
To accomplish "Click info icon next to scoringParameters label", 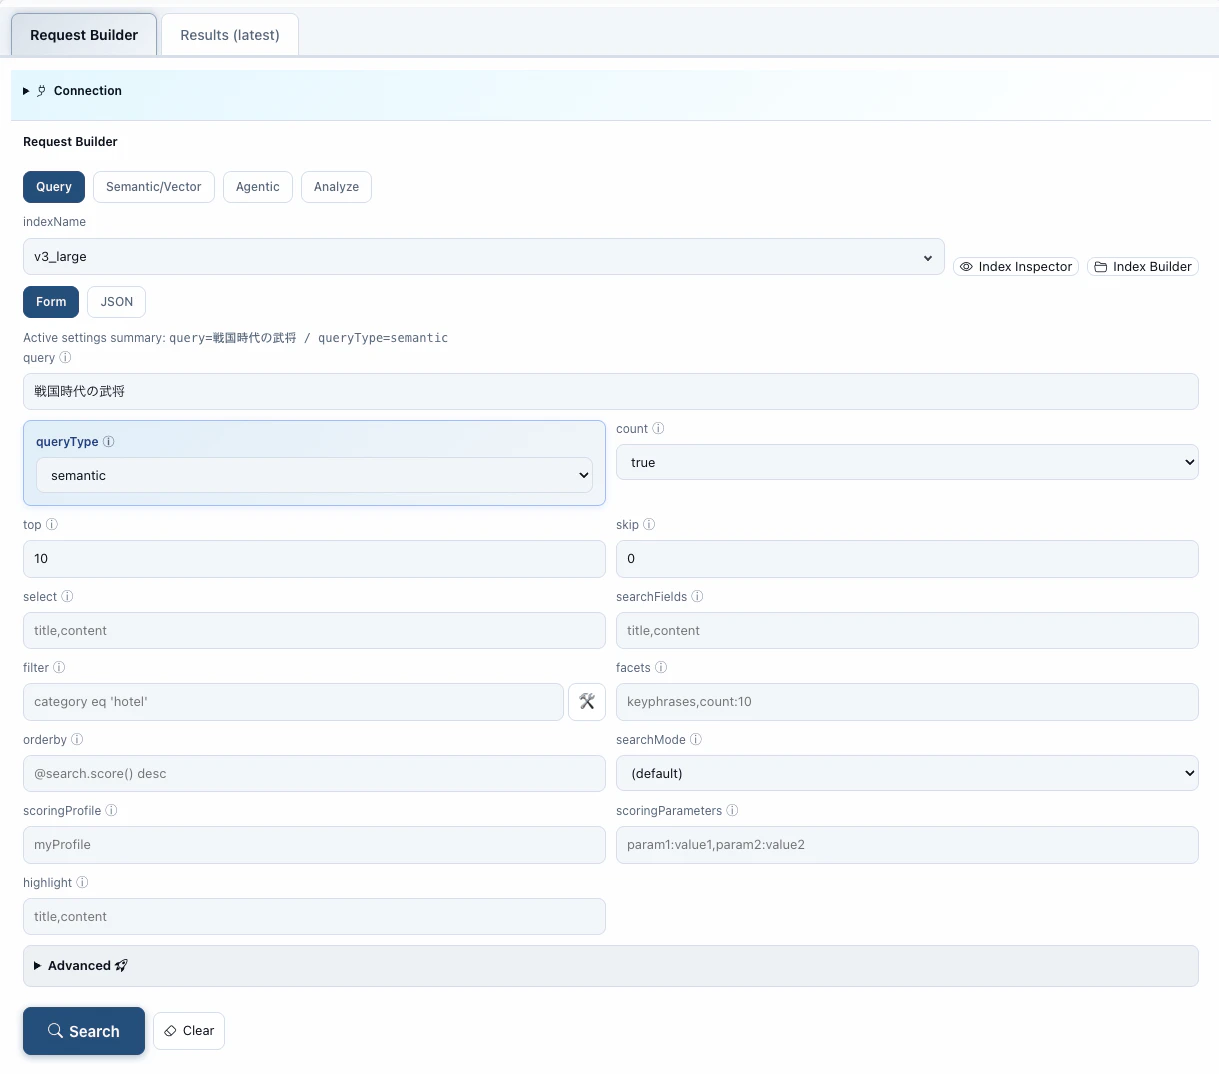I will (x=732, y=811).
